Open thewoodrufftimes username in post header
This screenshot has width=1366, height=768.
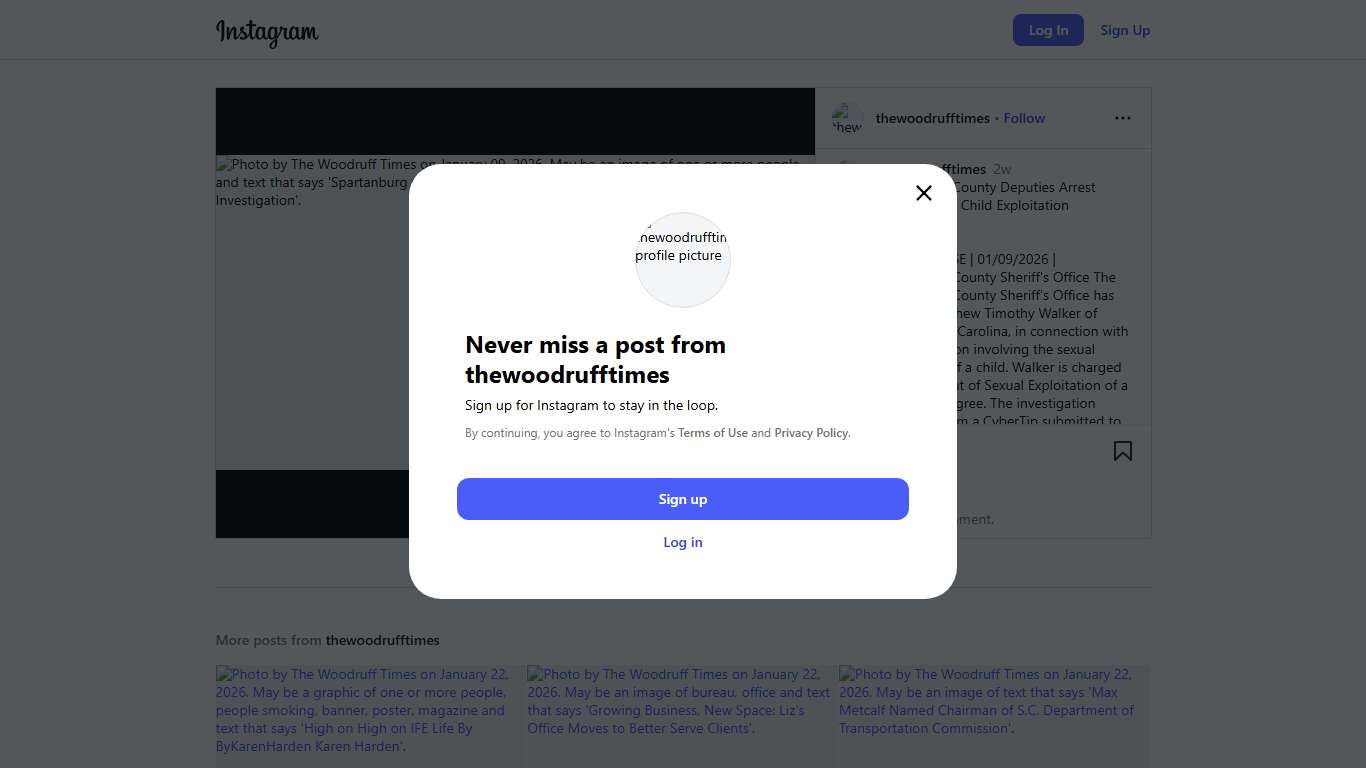click(x=932, y=118)
